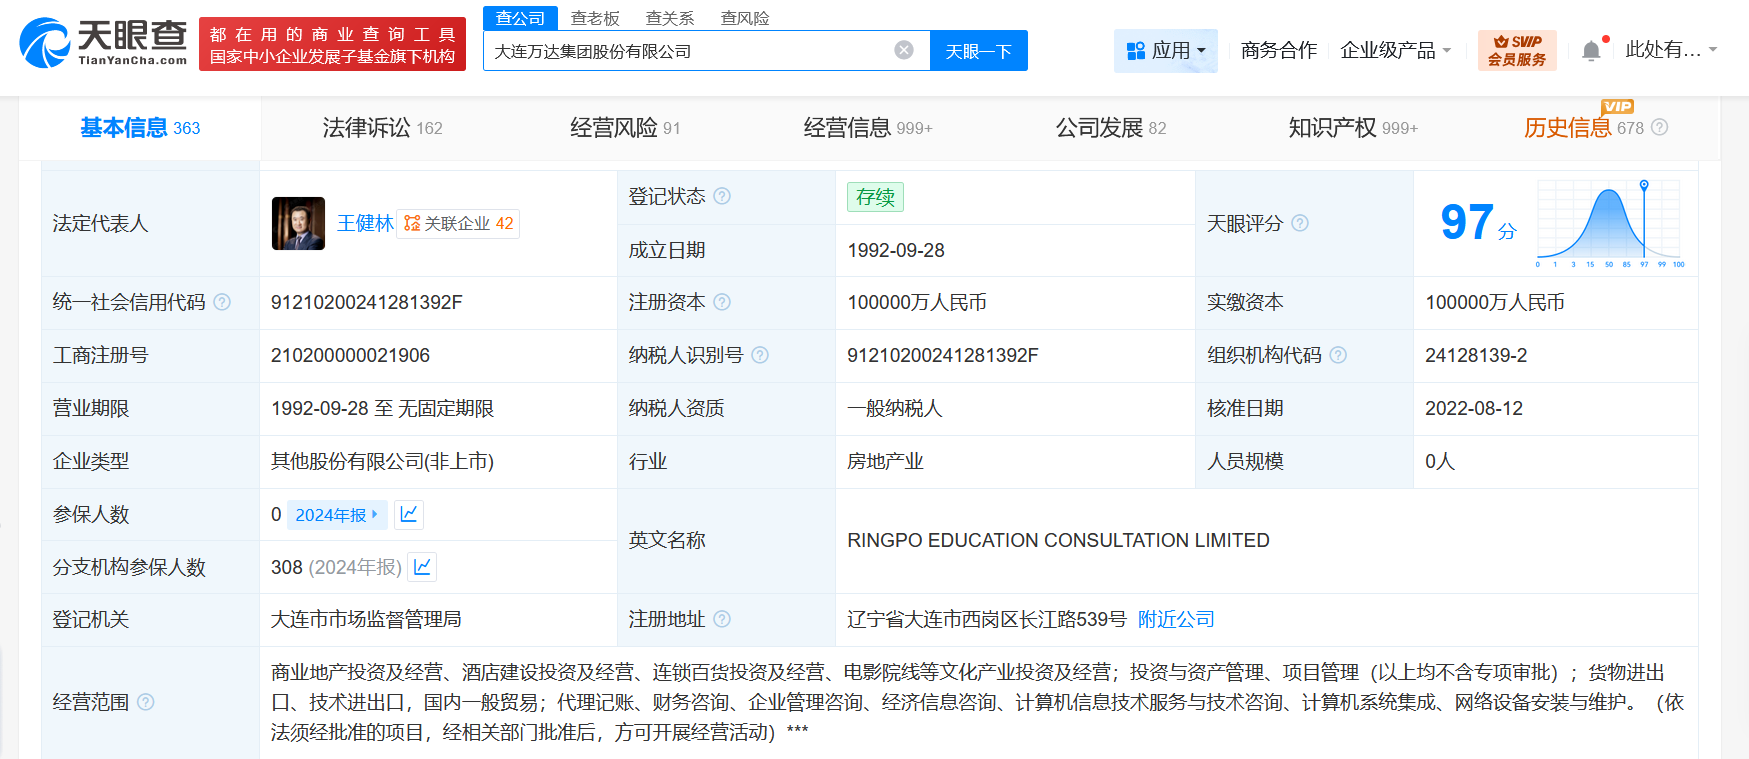The image size is (1749, 759).
Task: Click the 王健林 portrait thumbnail
Action: pos(298,223)
